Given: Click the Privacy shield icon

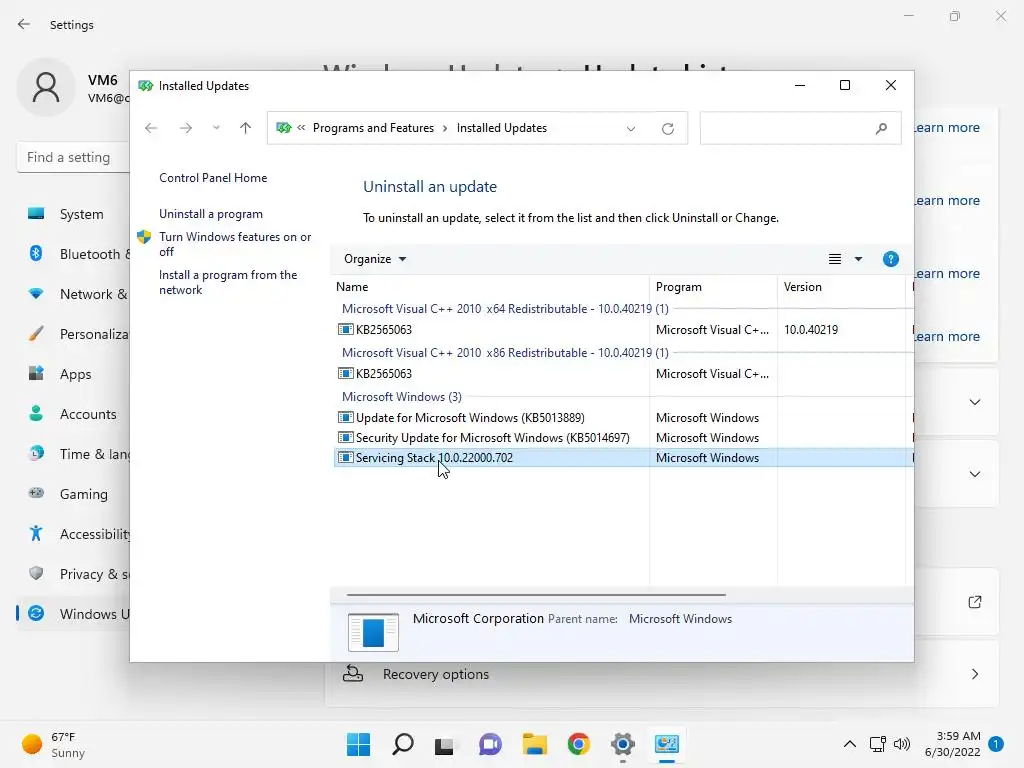Looking at the screenshot, I should (37, 573).
